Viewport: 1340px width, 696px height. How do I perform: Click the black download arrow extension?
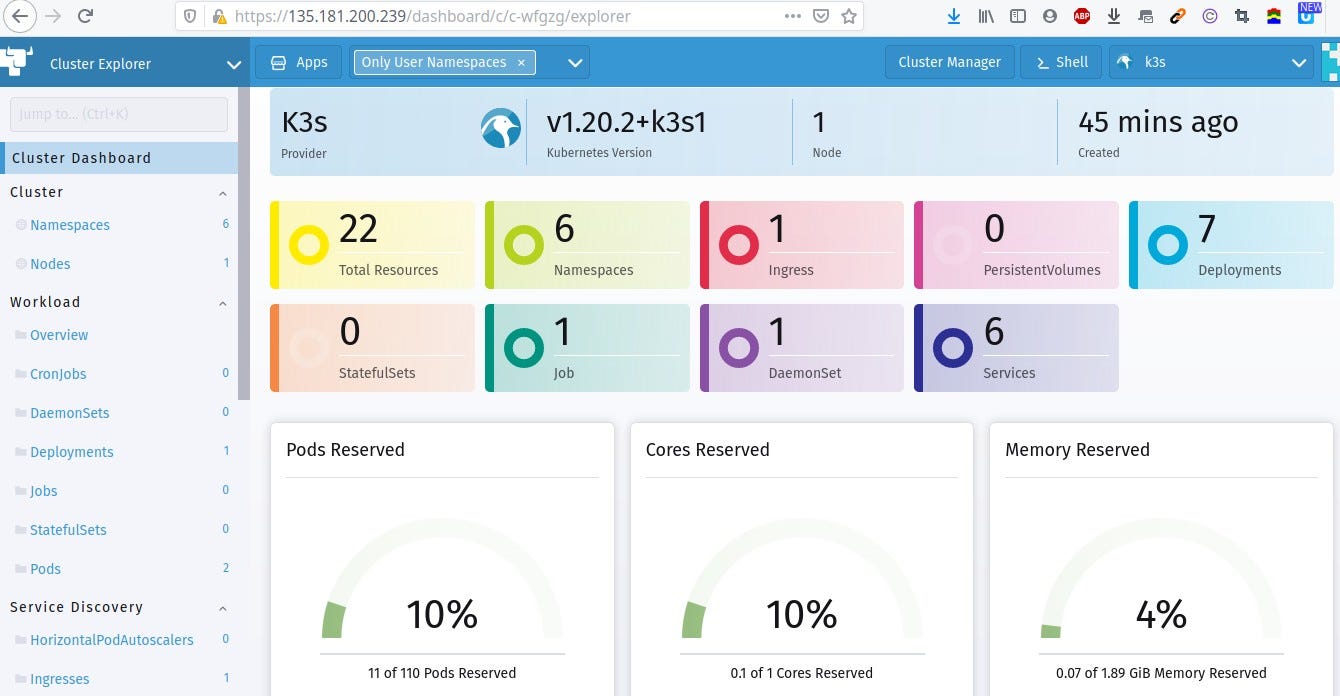pyautogui.click(x=1114, y=16)
